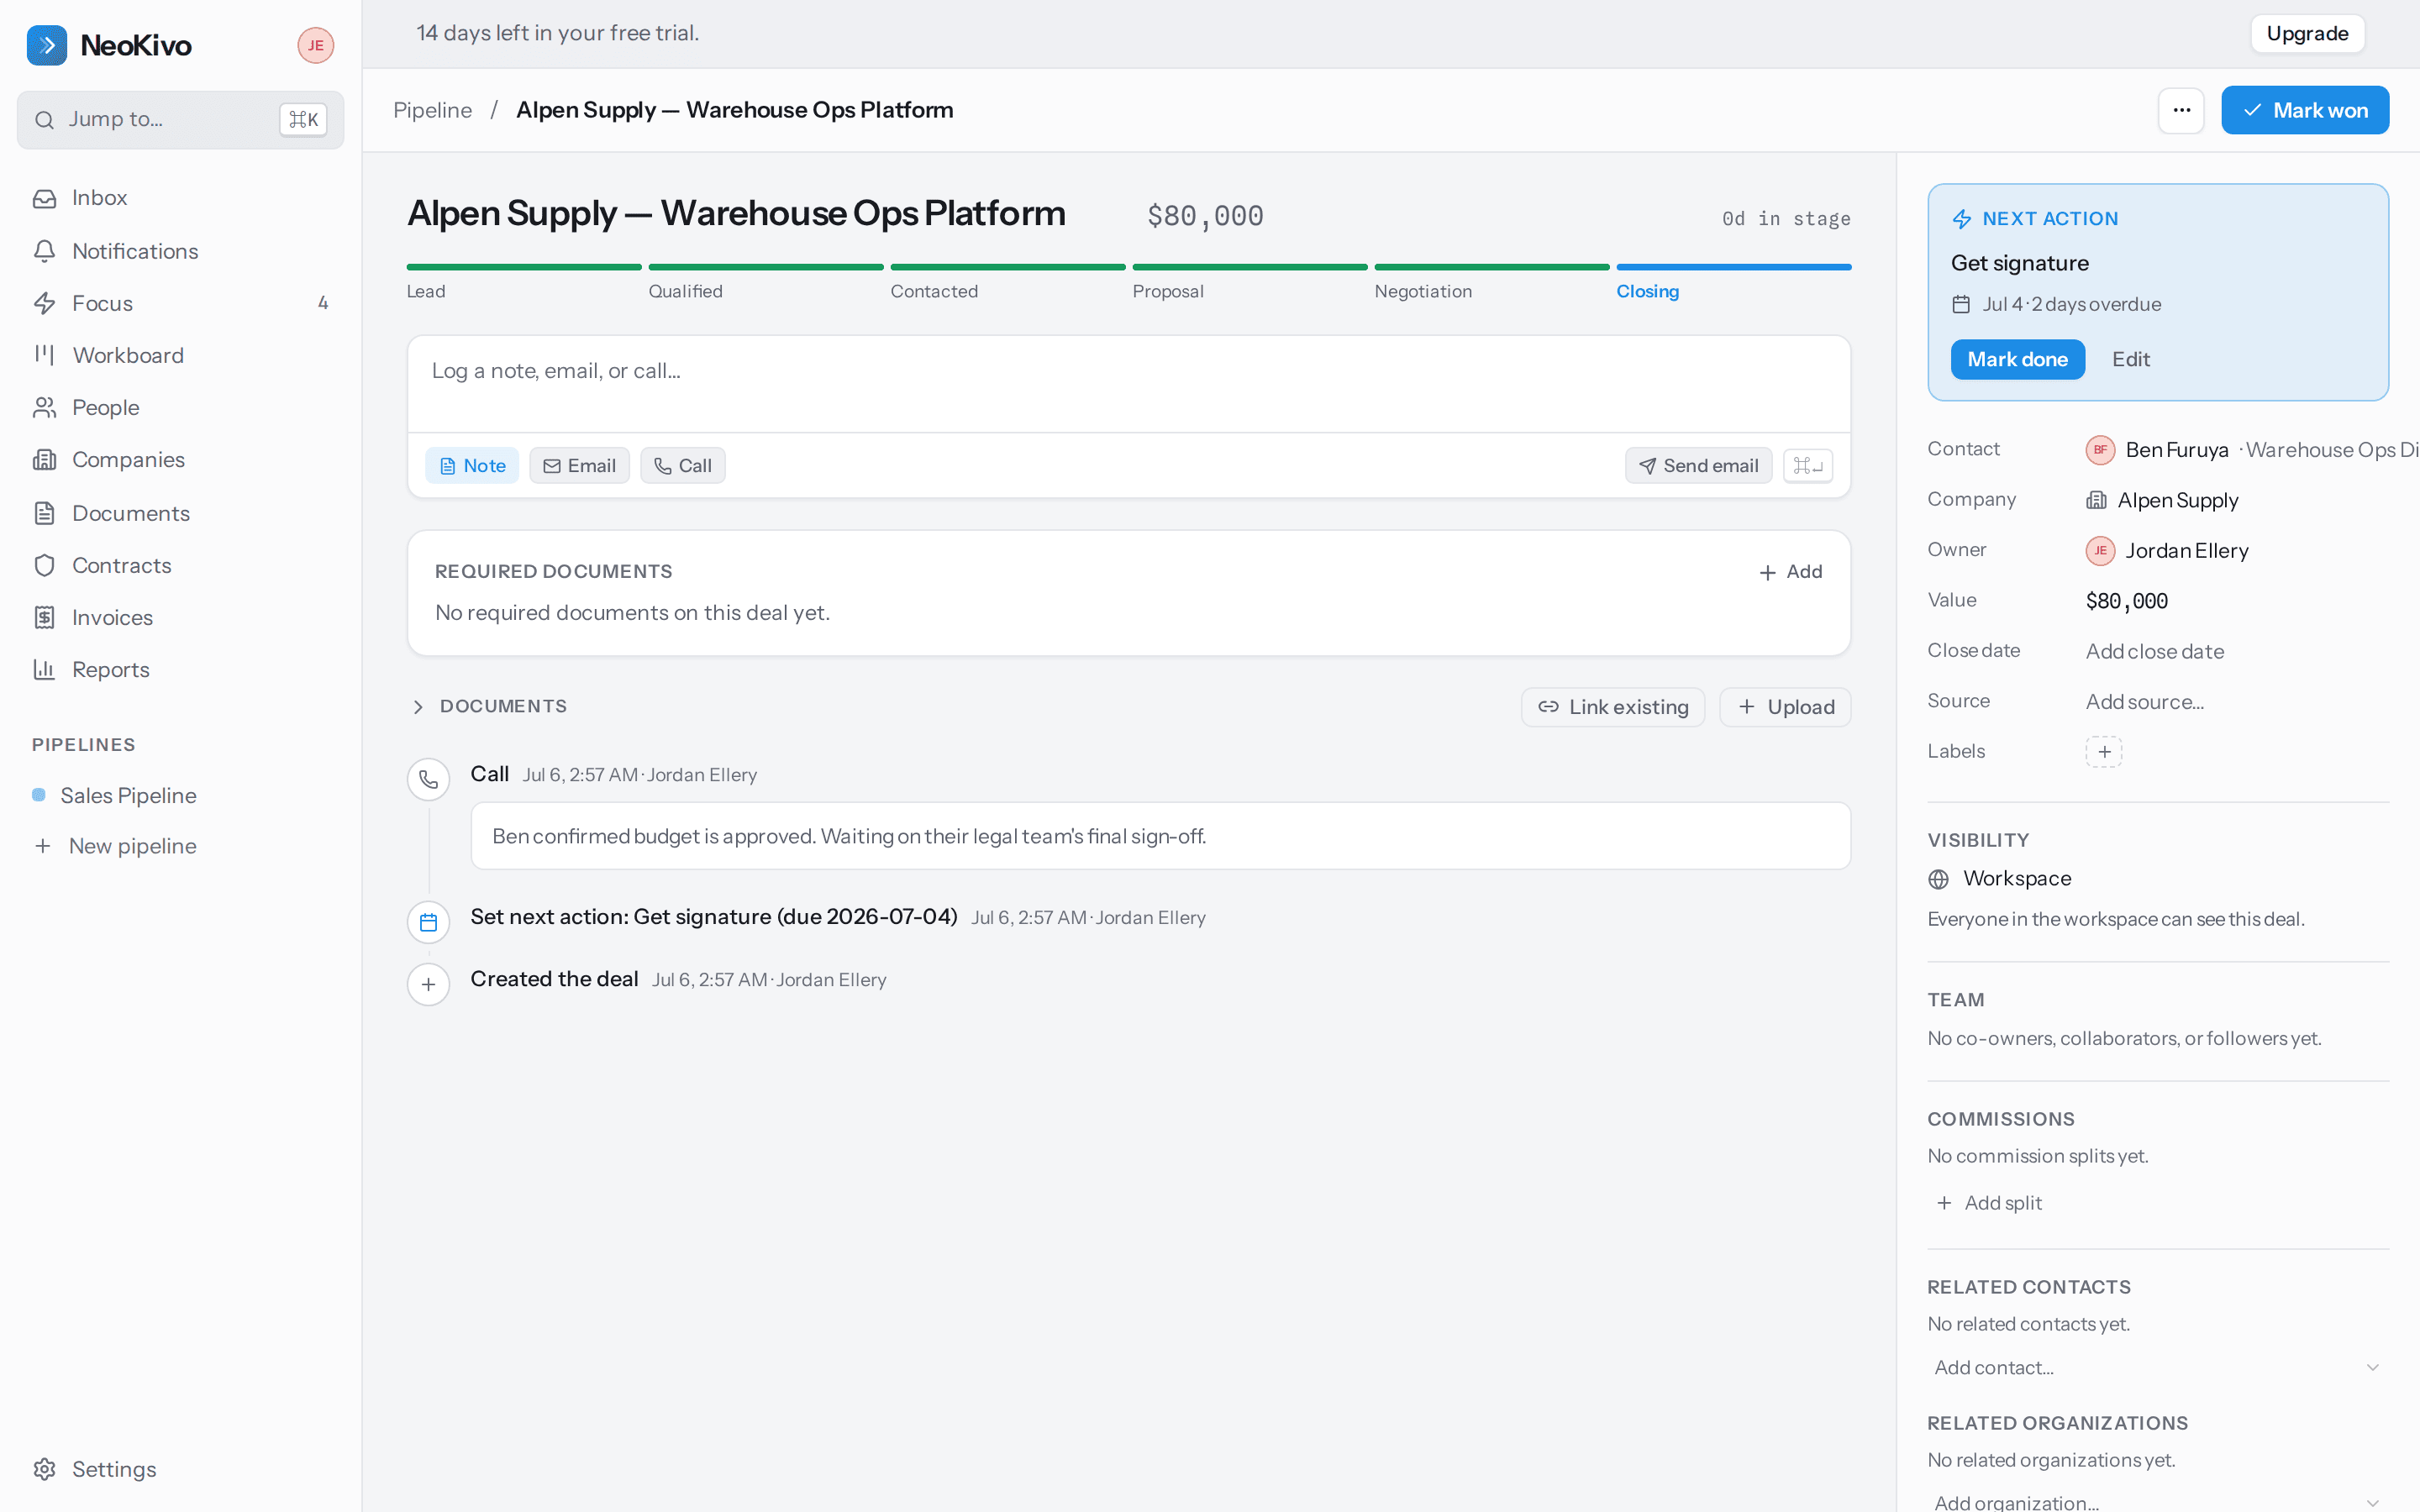The image size is (2420, 1512).
Task: Expand the Documents section chevron
Action: tap(418, 707)
